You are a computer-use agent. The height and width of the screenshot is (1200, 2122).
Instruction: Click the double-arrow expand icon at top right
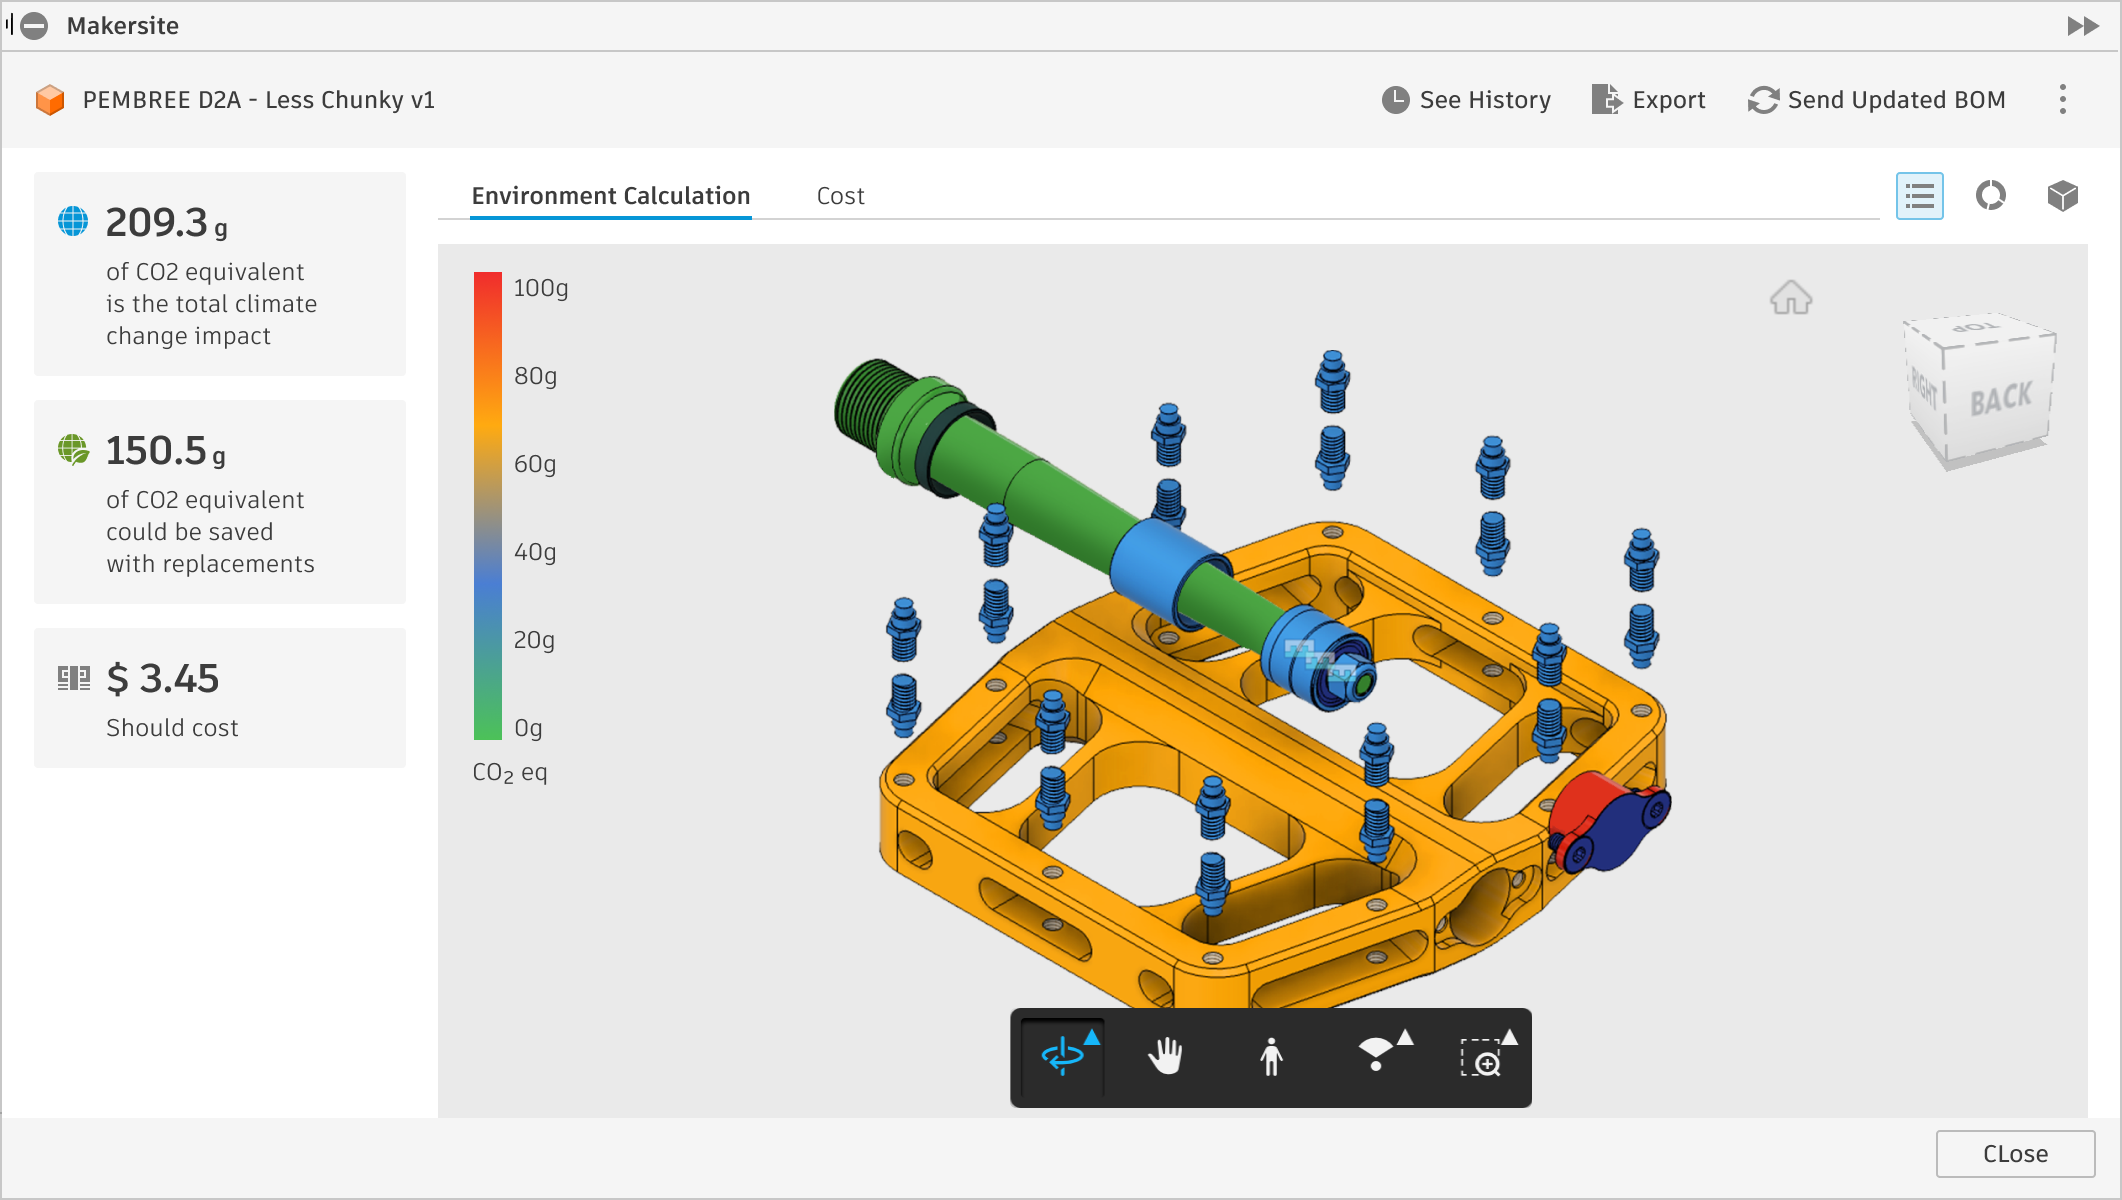(x=2082, y=26)
